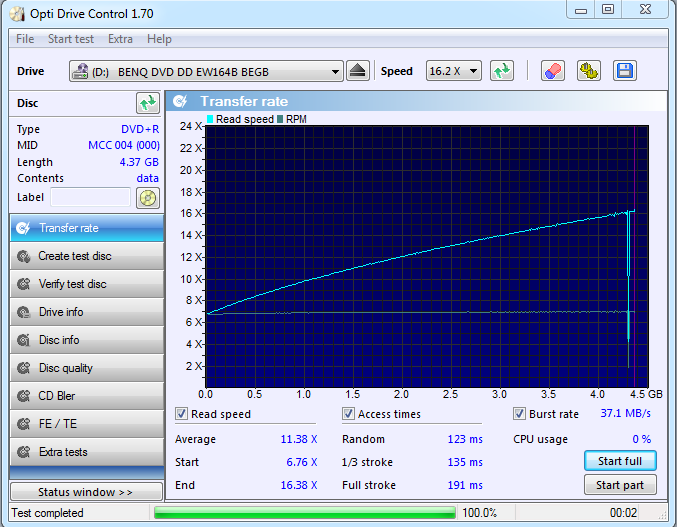Go to the Drive info section

87,312
